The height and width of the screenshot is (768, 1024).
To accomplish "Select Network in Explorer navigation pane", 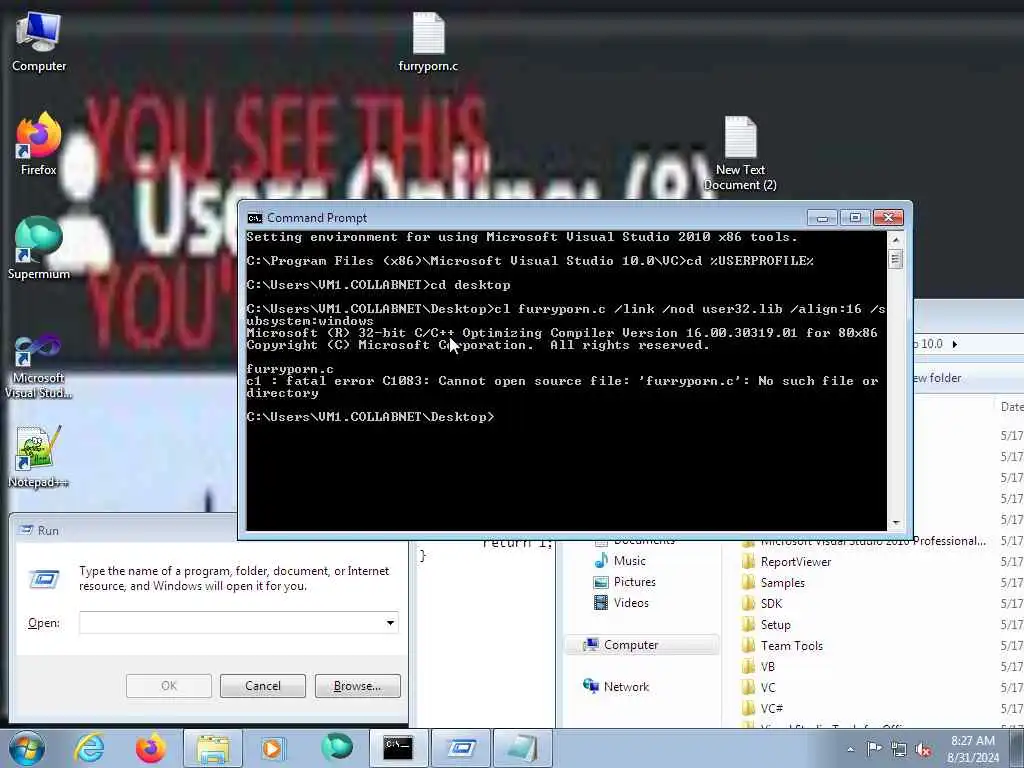I will pos(616,686).
